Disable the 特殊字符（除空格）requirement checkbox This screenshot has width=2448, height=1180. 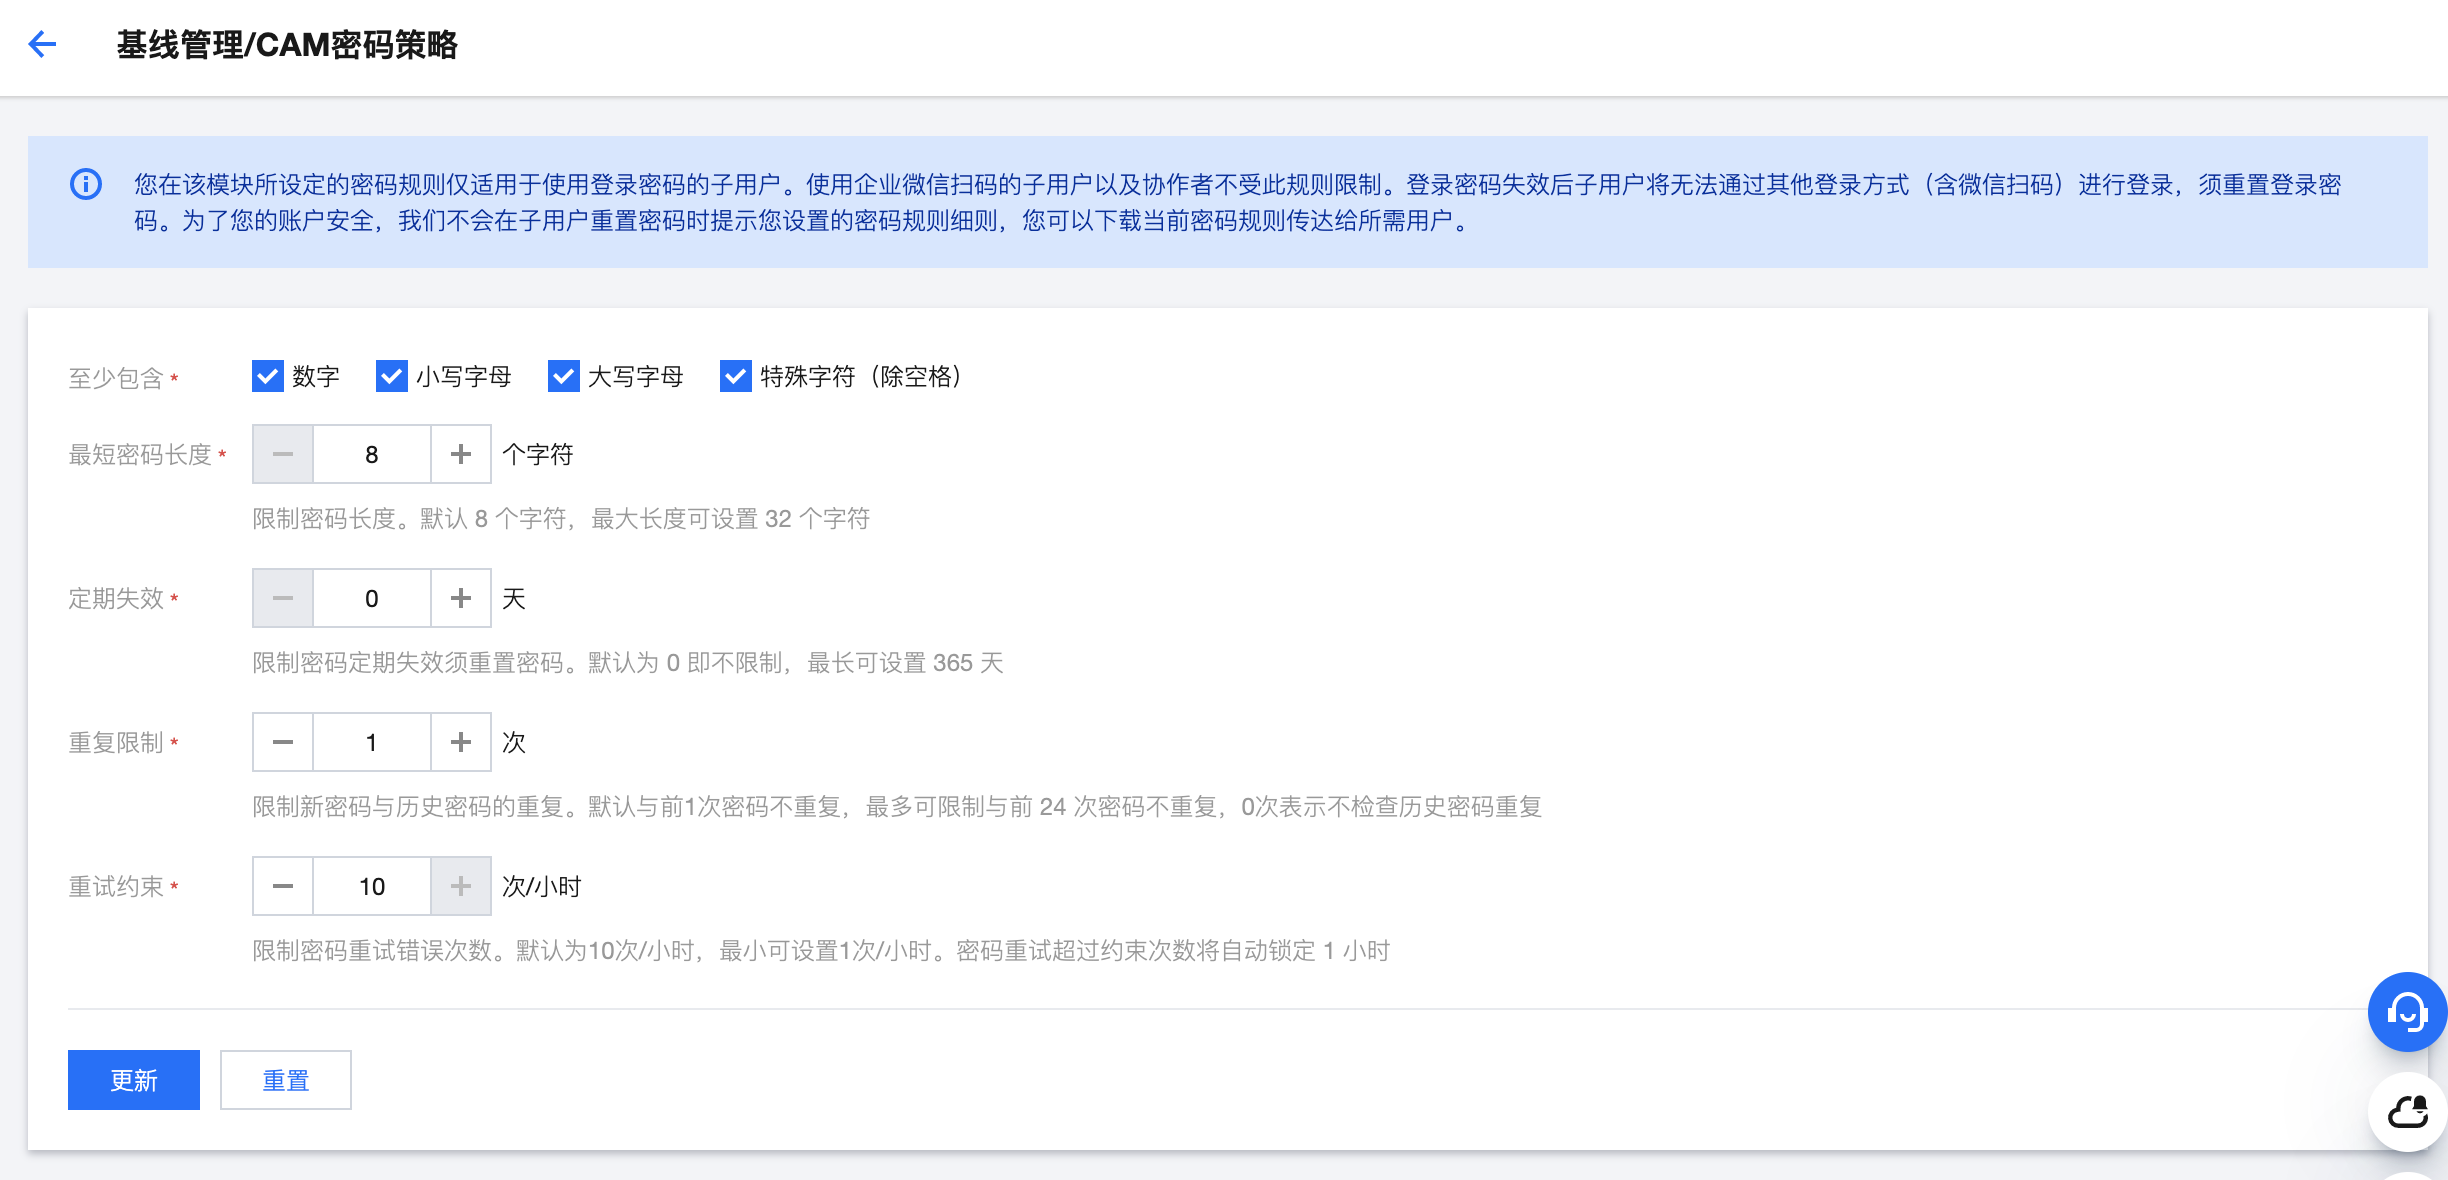coord(736,377)
